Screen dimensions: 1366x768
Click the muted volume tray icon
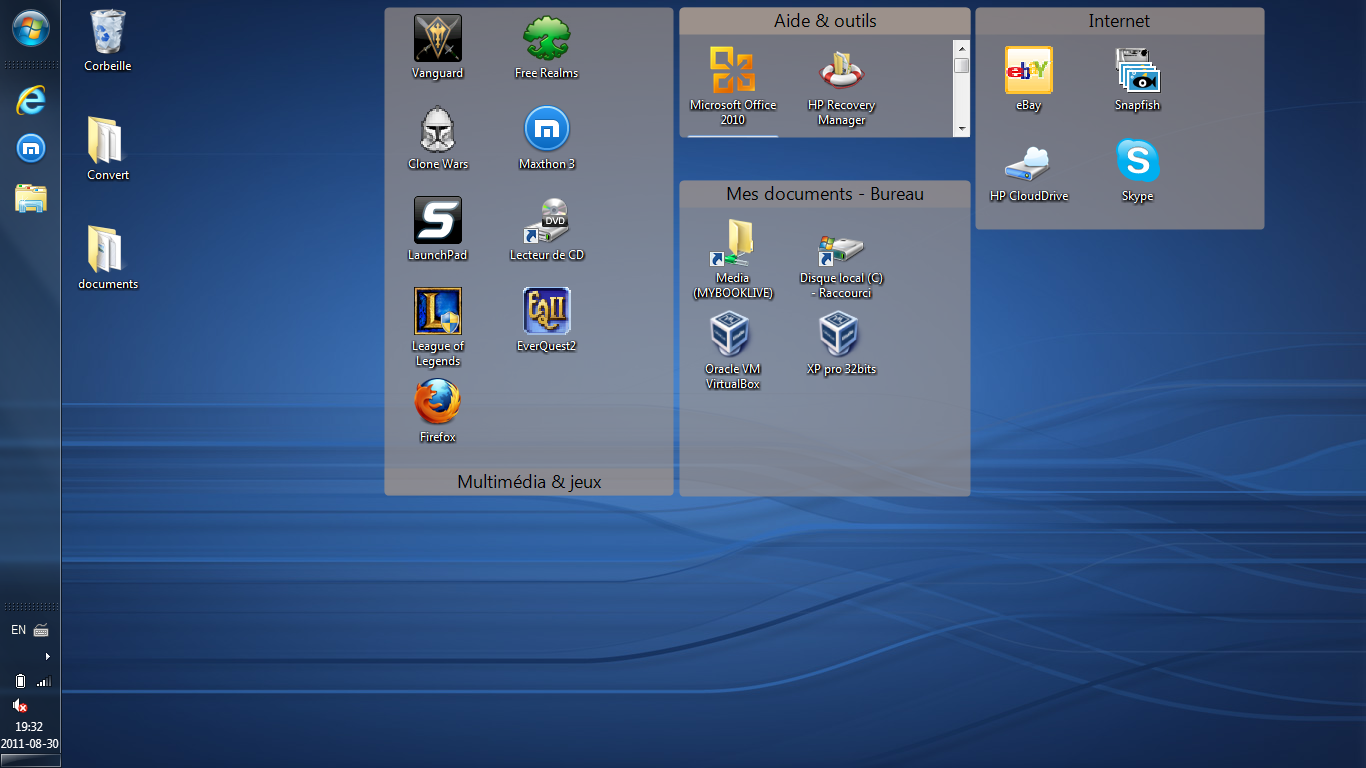pos(20,705)
